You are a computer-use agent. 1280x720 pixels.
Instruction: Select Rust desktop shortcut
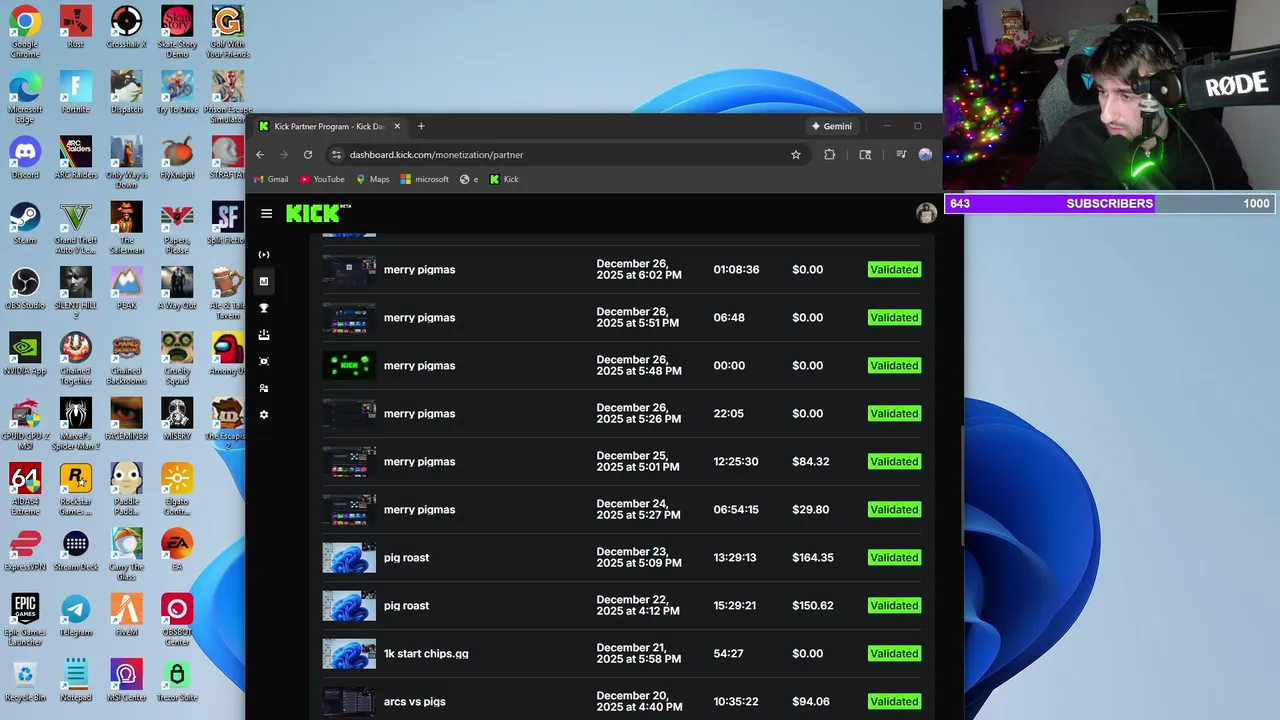[75, 28]
